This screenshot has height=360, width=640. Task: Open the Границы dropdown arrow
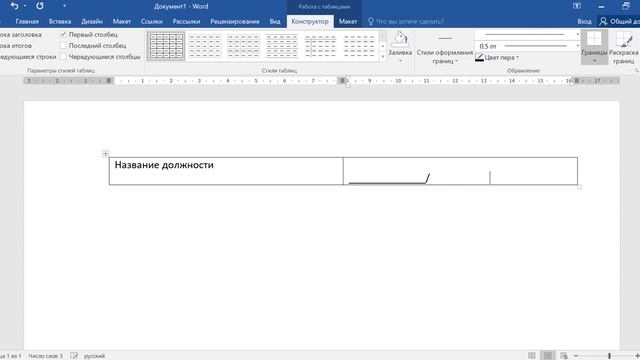[594, 61]
